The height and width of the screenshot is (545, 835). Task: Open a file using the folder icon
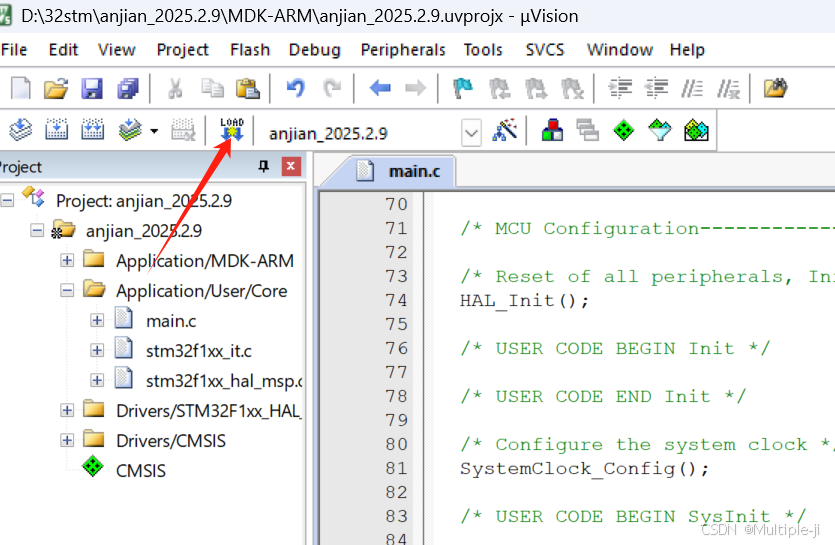pyautogui.click(x=56, y=88)
